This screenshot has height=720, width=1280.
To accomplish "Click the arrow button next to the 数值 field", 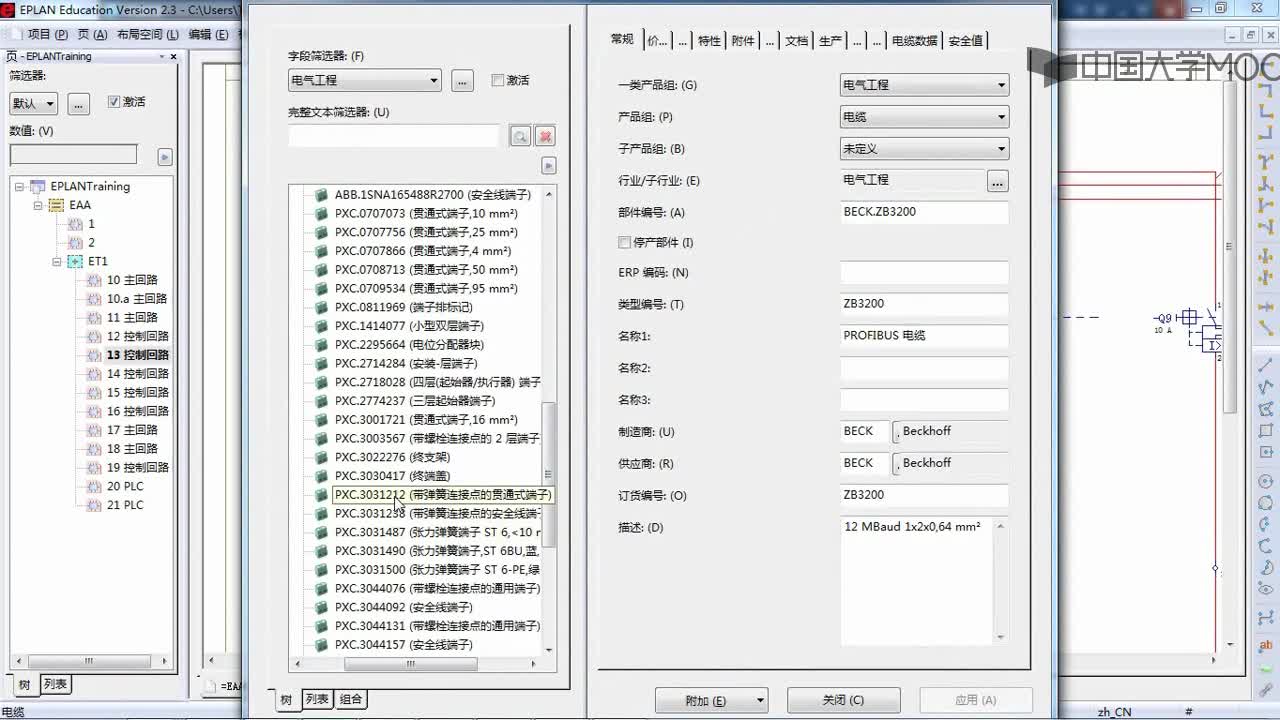I will click(x=165, y=157).
